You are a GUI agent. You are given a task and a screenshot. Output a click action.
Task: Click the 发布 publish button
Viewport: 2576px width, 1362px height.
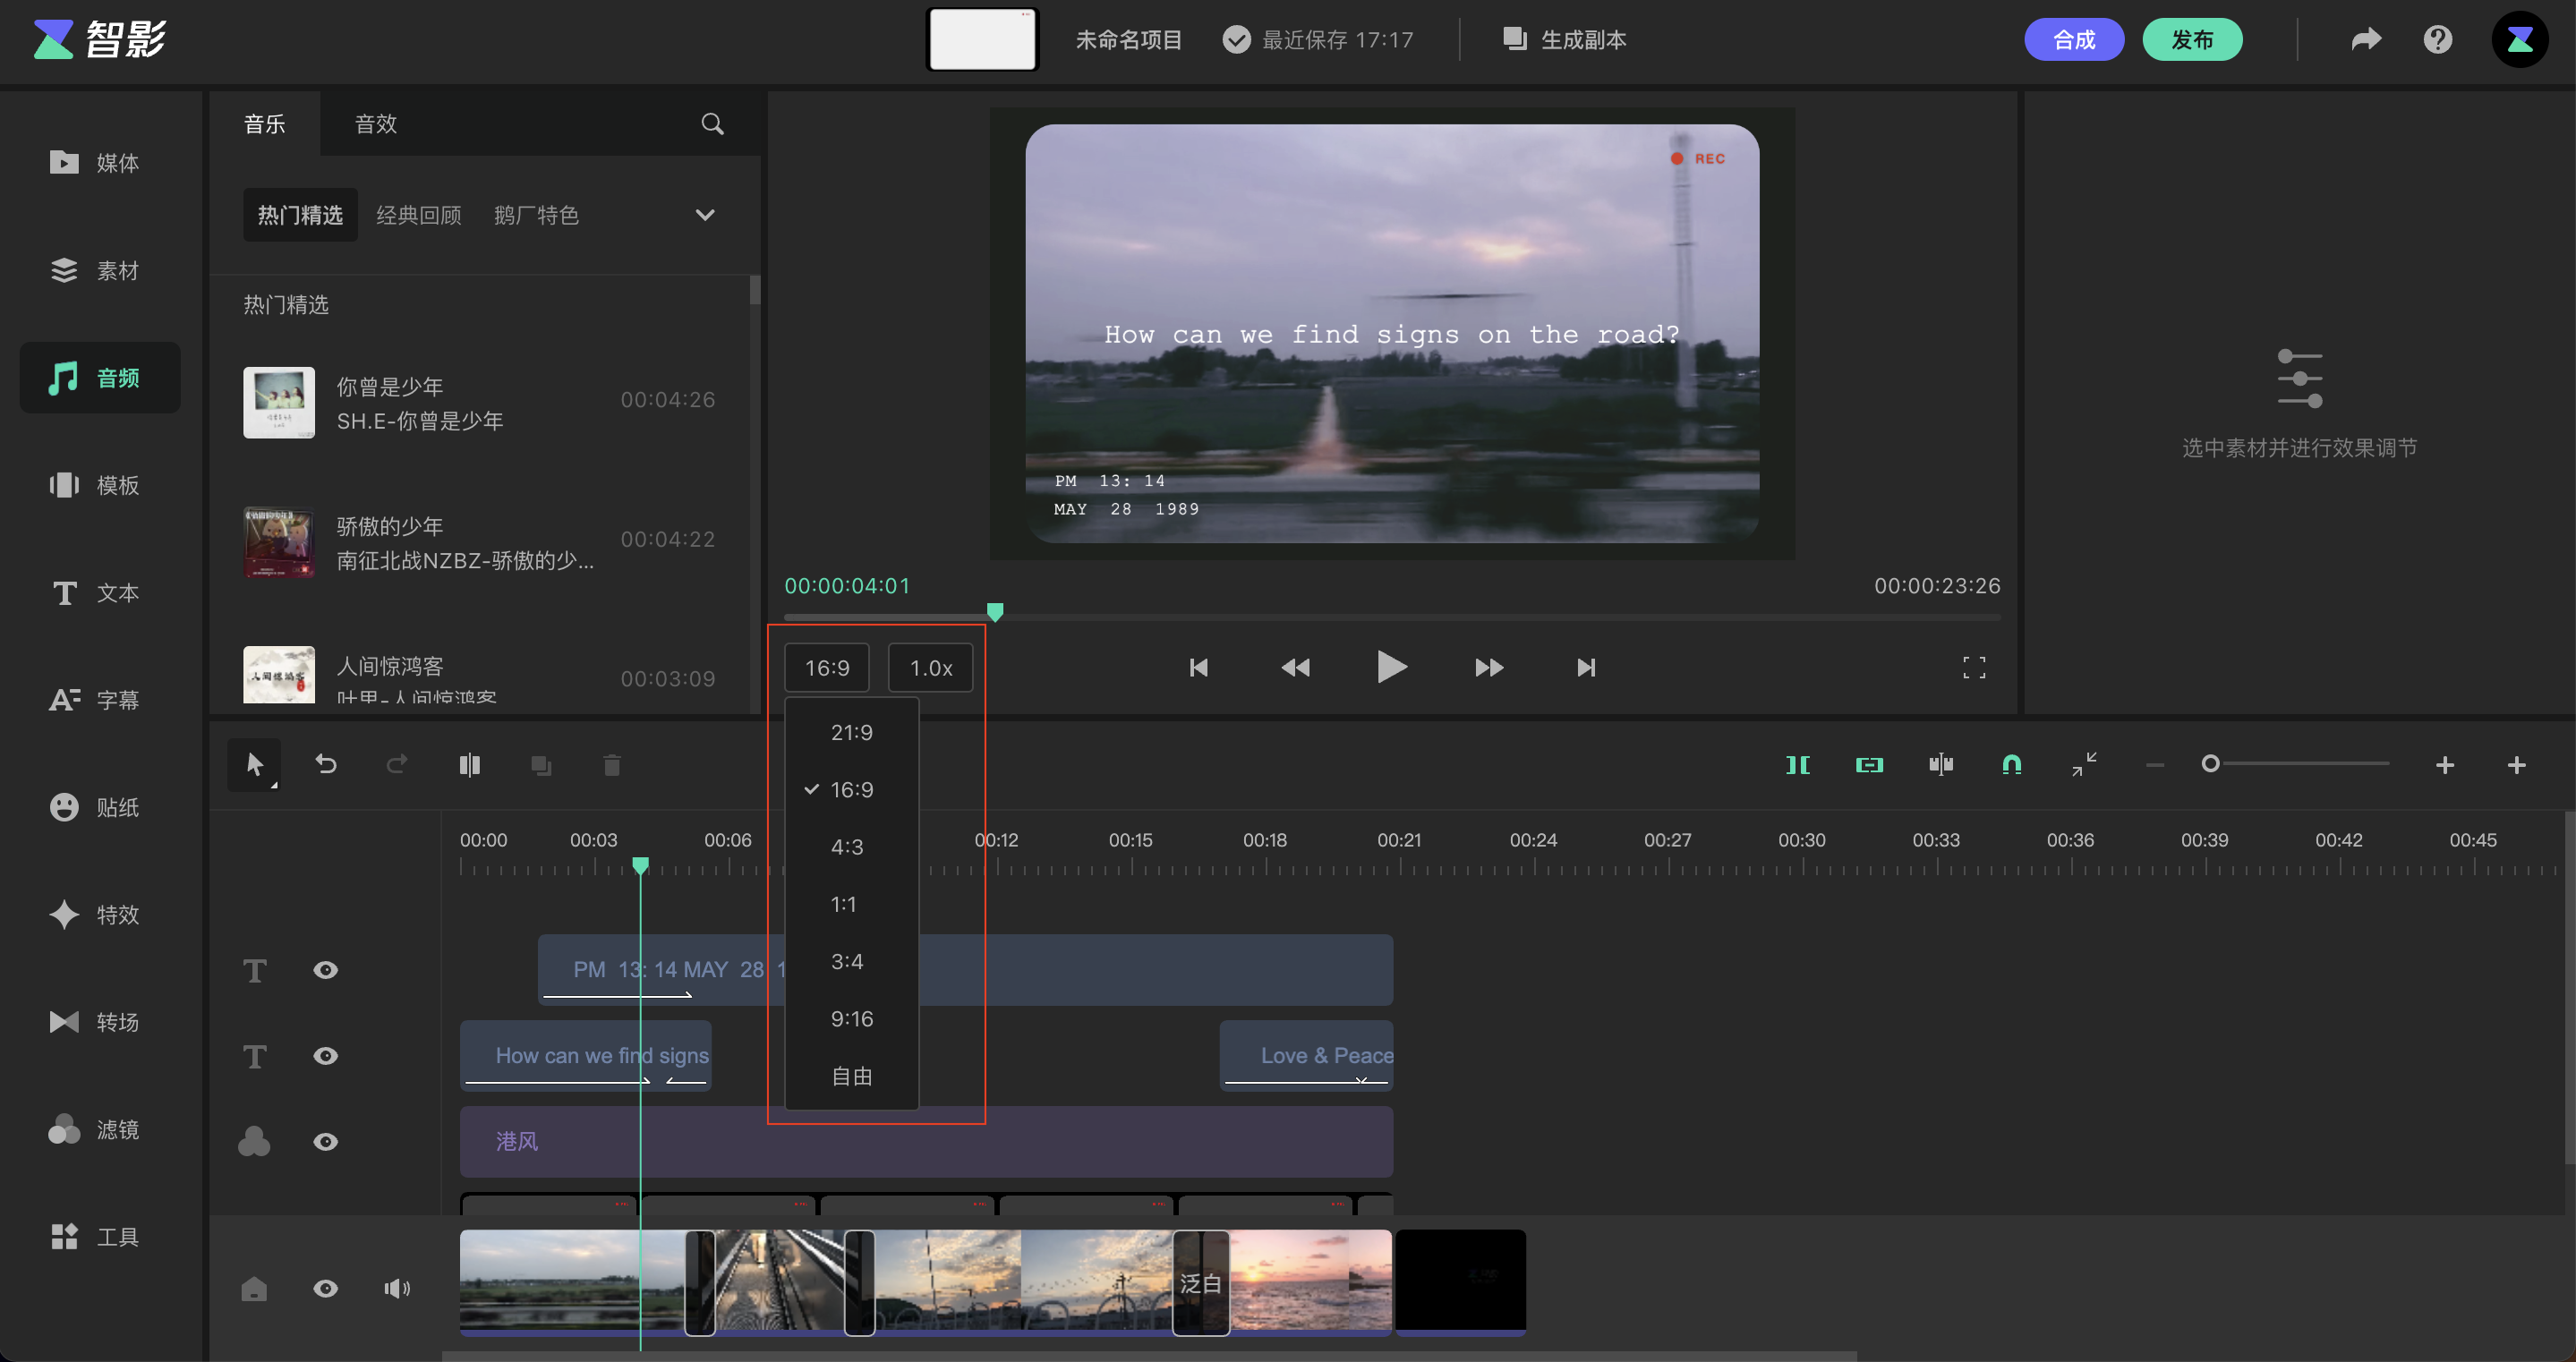2192,39
